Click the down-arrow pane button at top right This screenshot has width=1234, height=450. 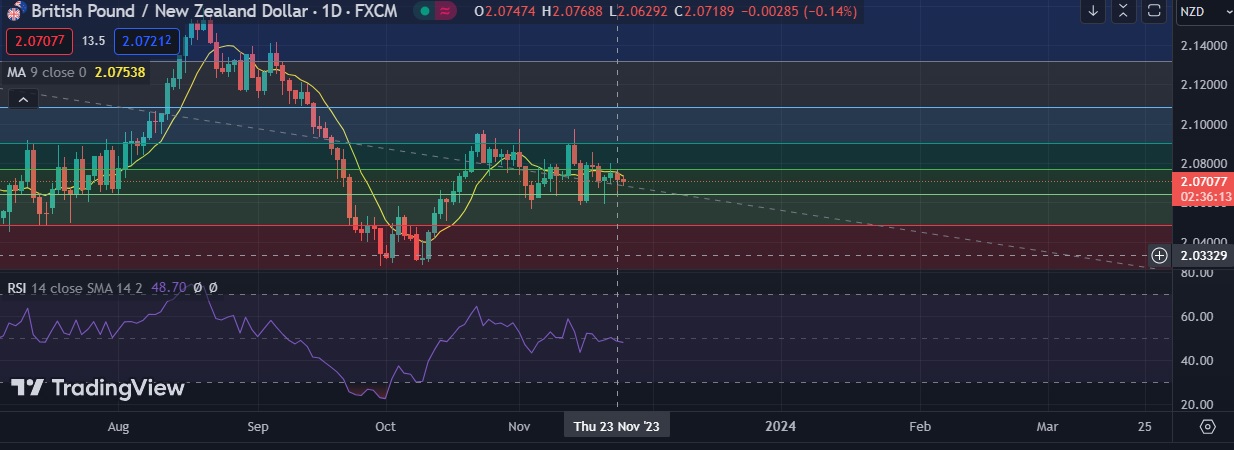point(1093,11)
